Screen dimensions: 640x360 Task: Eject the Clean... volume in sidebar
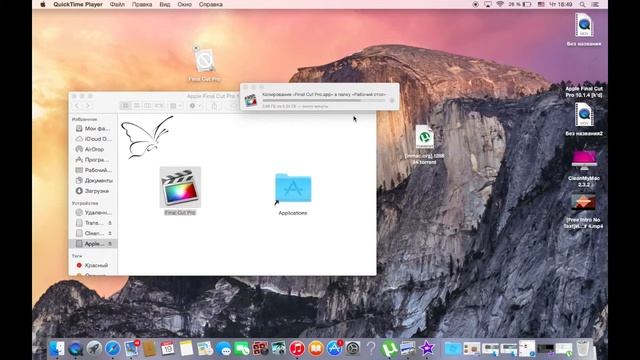coord(110,233)
